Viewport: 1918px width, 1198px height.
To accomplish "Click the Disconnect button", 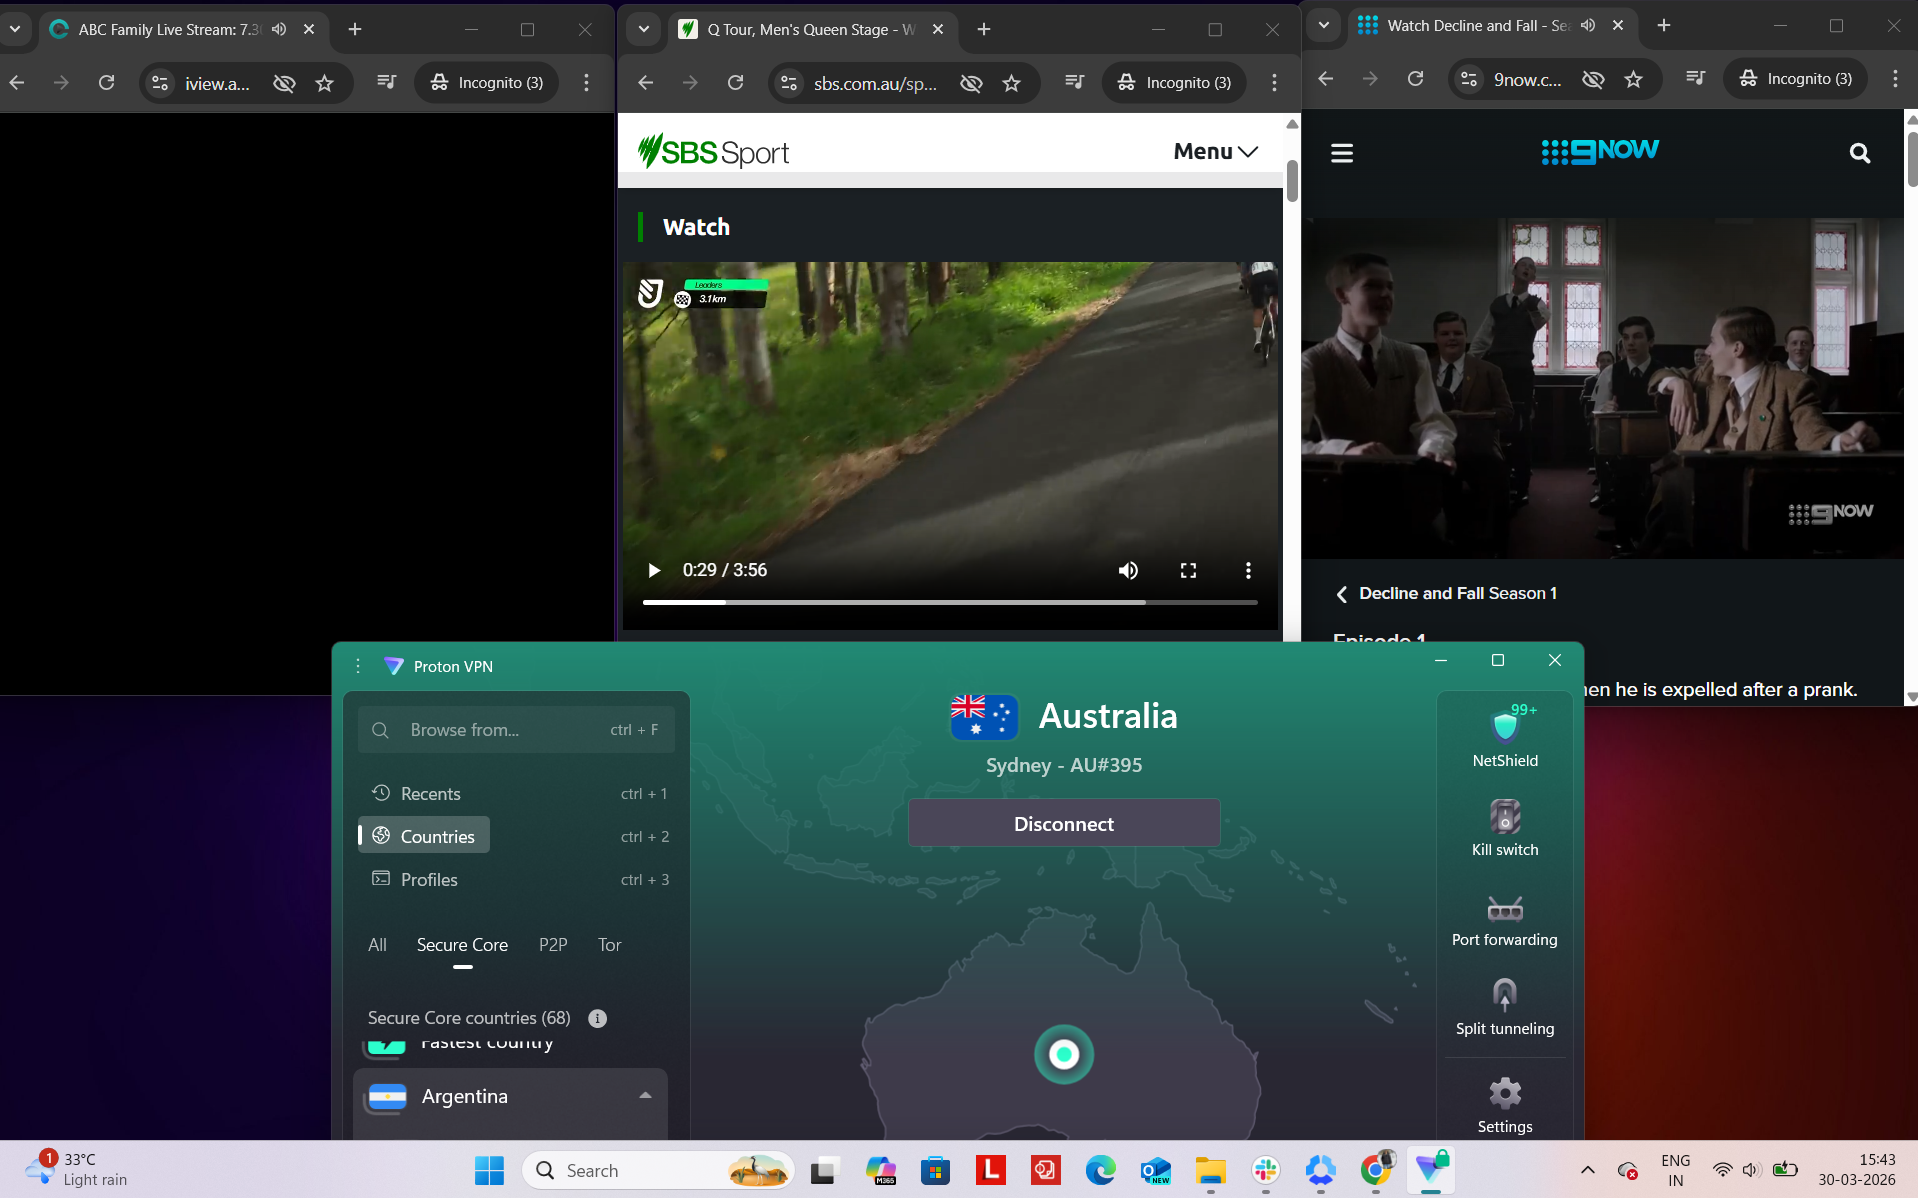I will pyautogui.click(x=1063, y=823).
